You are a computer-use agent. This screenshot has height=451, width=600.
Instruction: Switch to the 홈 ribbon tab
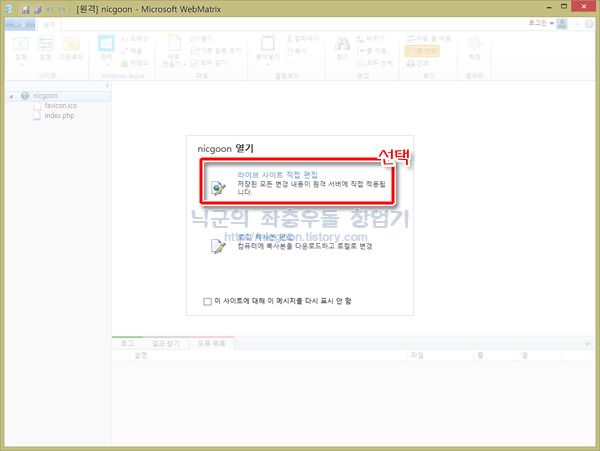coord(49,25)
